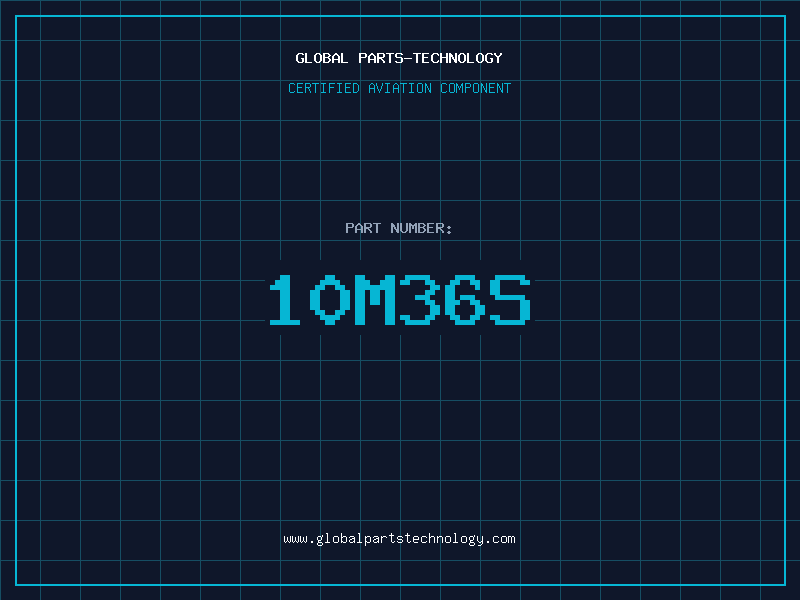Open the www.globalpartstechnology.com link
The width and height of the screenshot is (800, 600).
(399, 539)
